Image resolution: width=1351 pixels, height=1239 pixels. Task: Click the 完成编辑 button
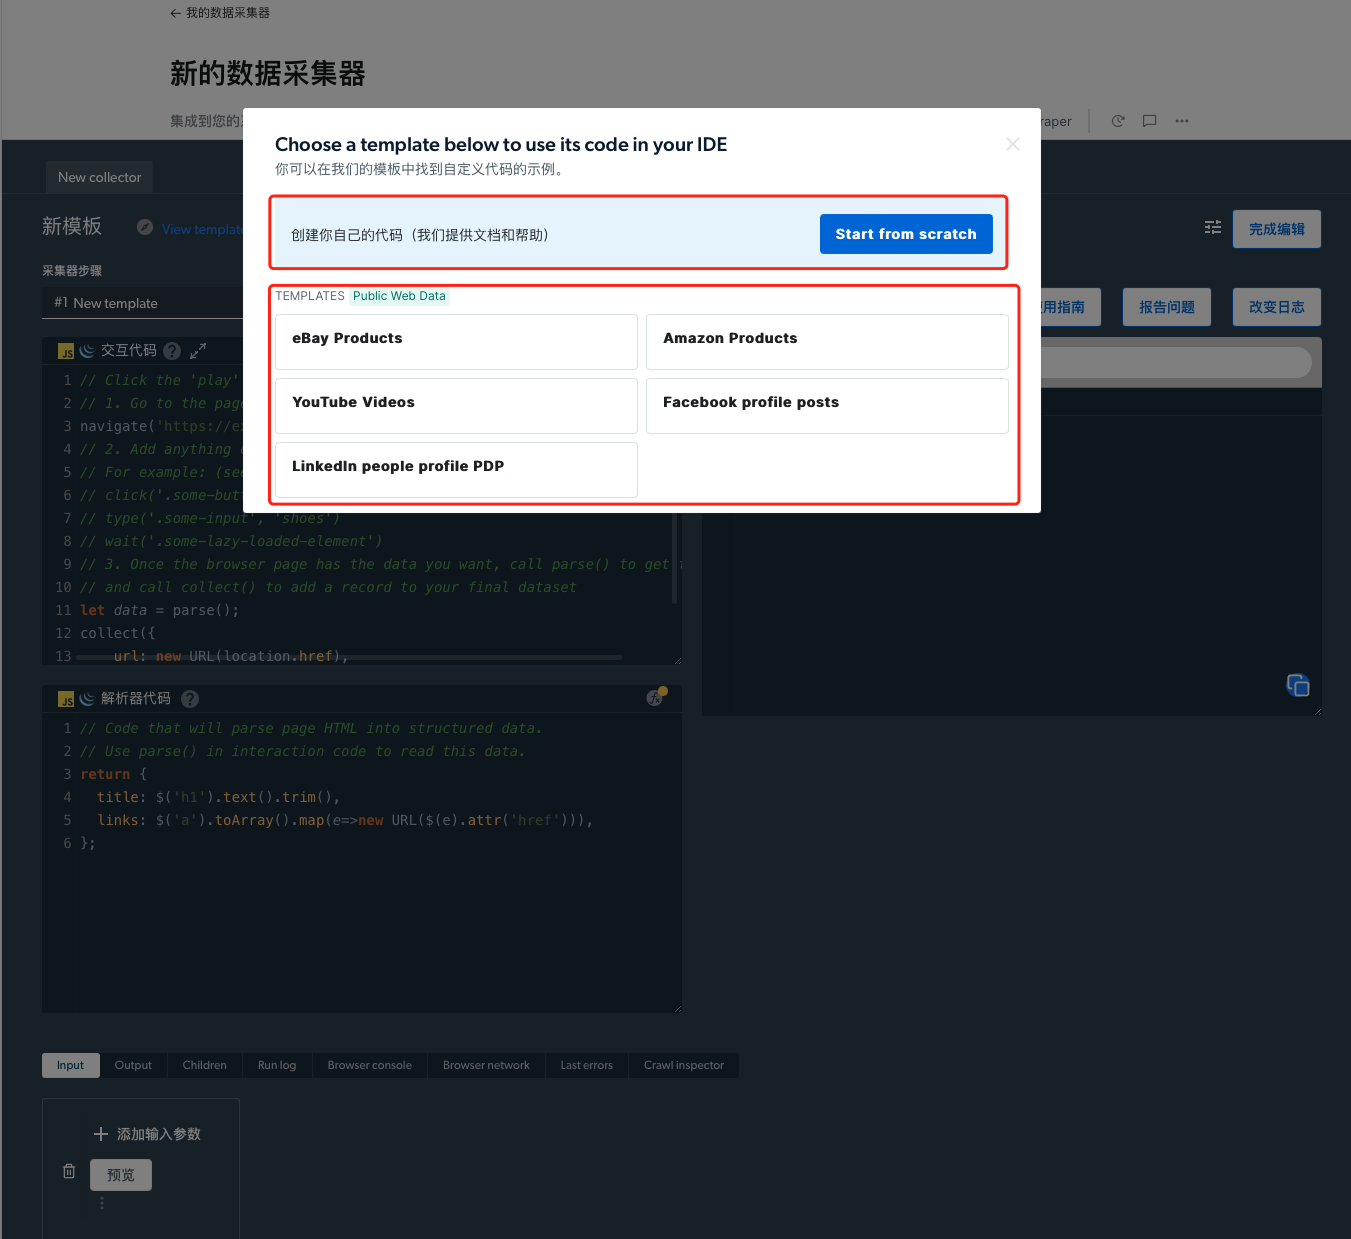point(1277,229)
